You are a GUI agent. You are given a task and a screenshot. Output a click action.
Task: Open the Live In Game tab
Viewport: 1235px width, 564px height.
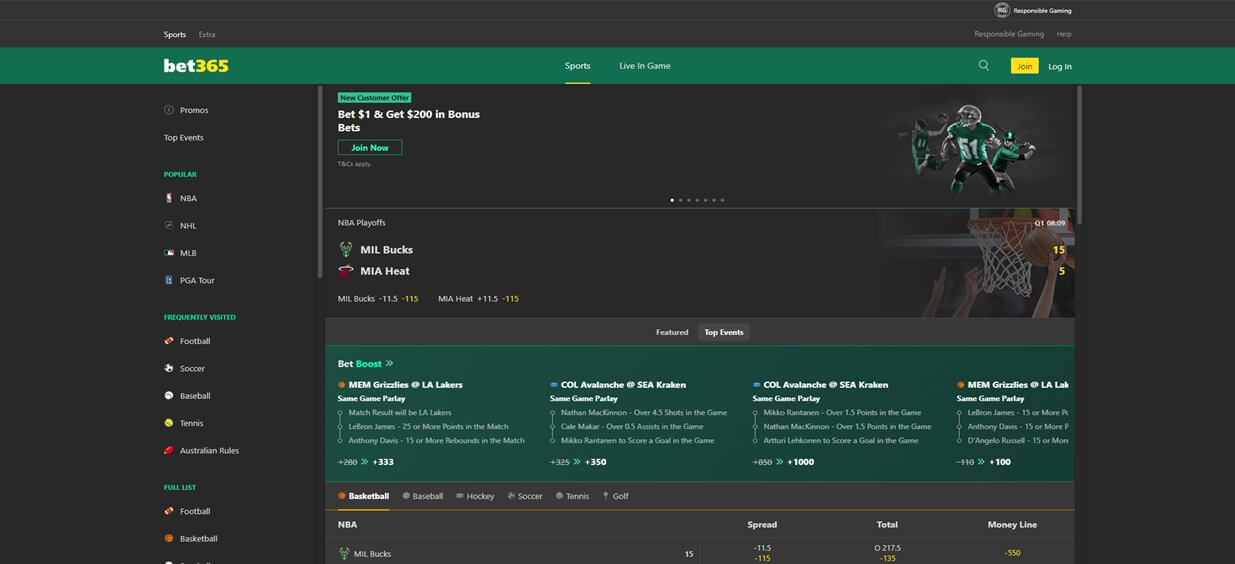[x=645, y=66]
